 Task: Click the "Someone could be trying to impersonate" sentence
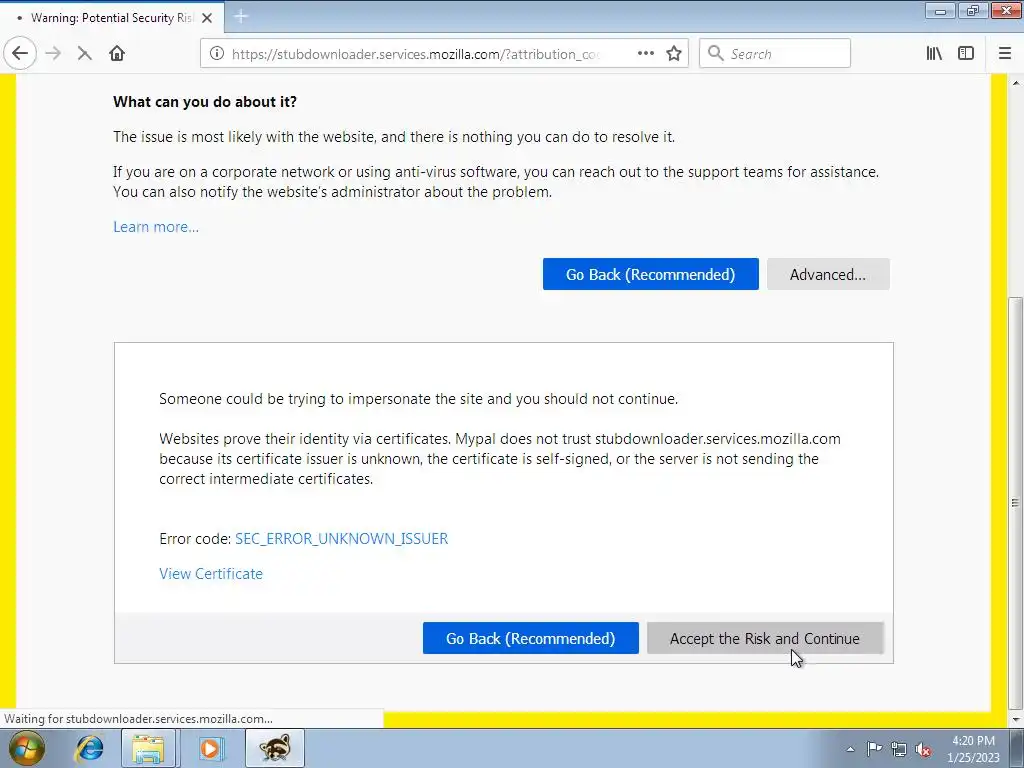(419, 399)
